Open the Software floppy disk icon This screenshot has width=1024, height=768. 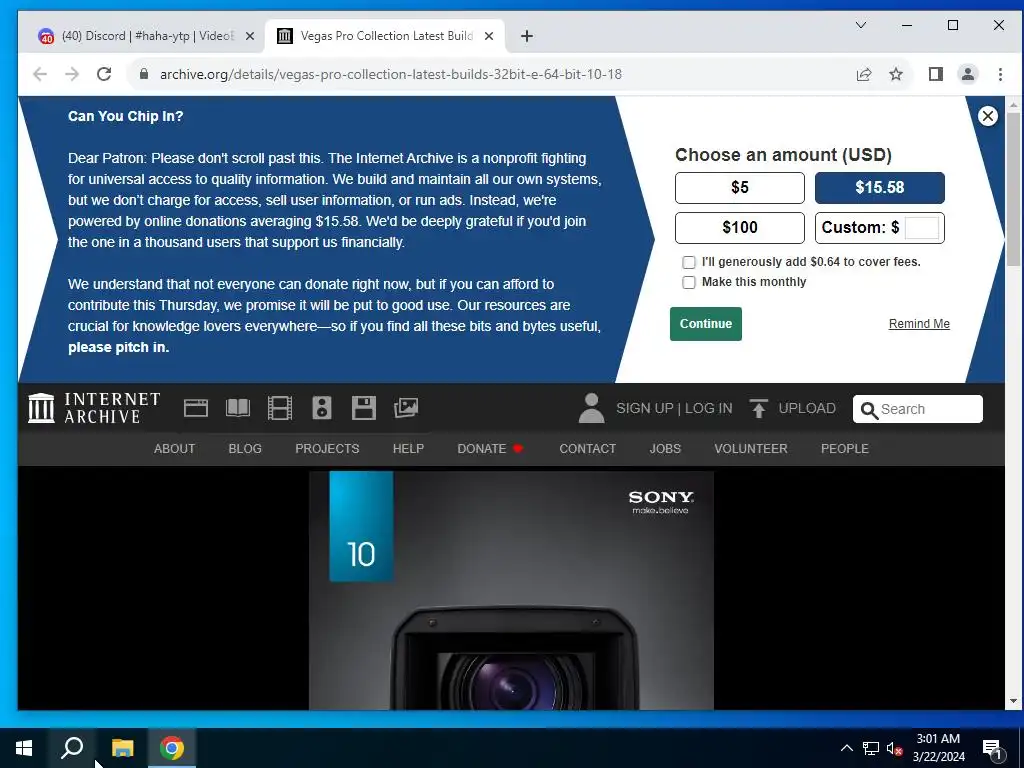[364, 408]
